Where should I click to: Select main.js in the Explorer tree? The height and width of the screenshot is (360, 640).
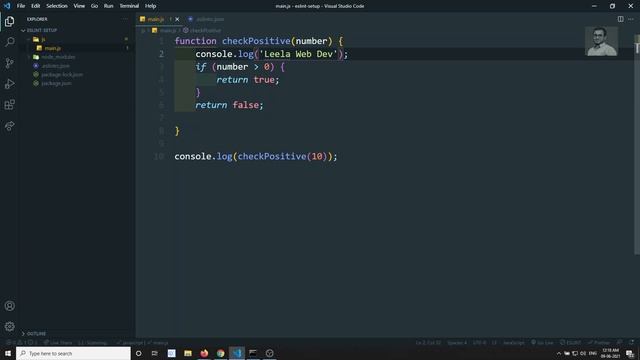point(53,48)
